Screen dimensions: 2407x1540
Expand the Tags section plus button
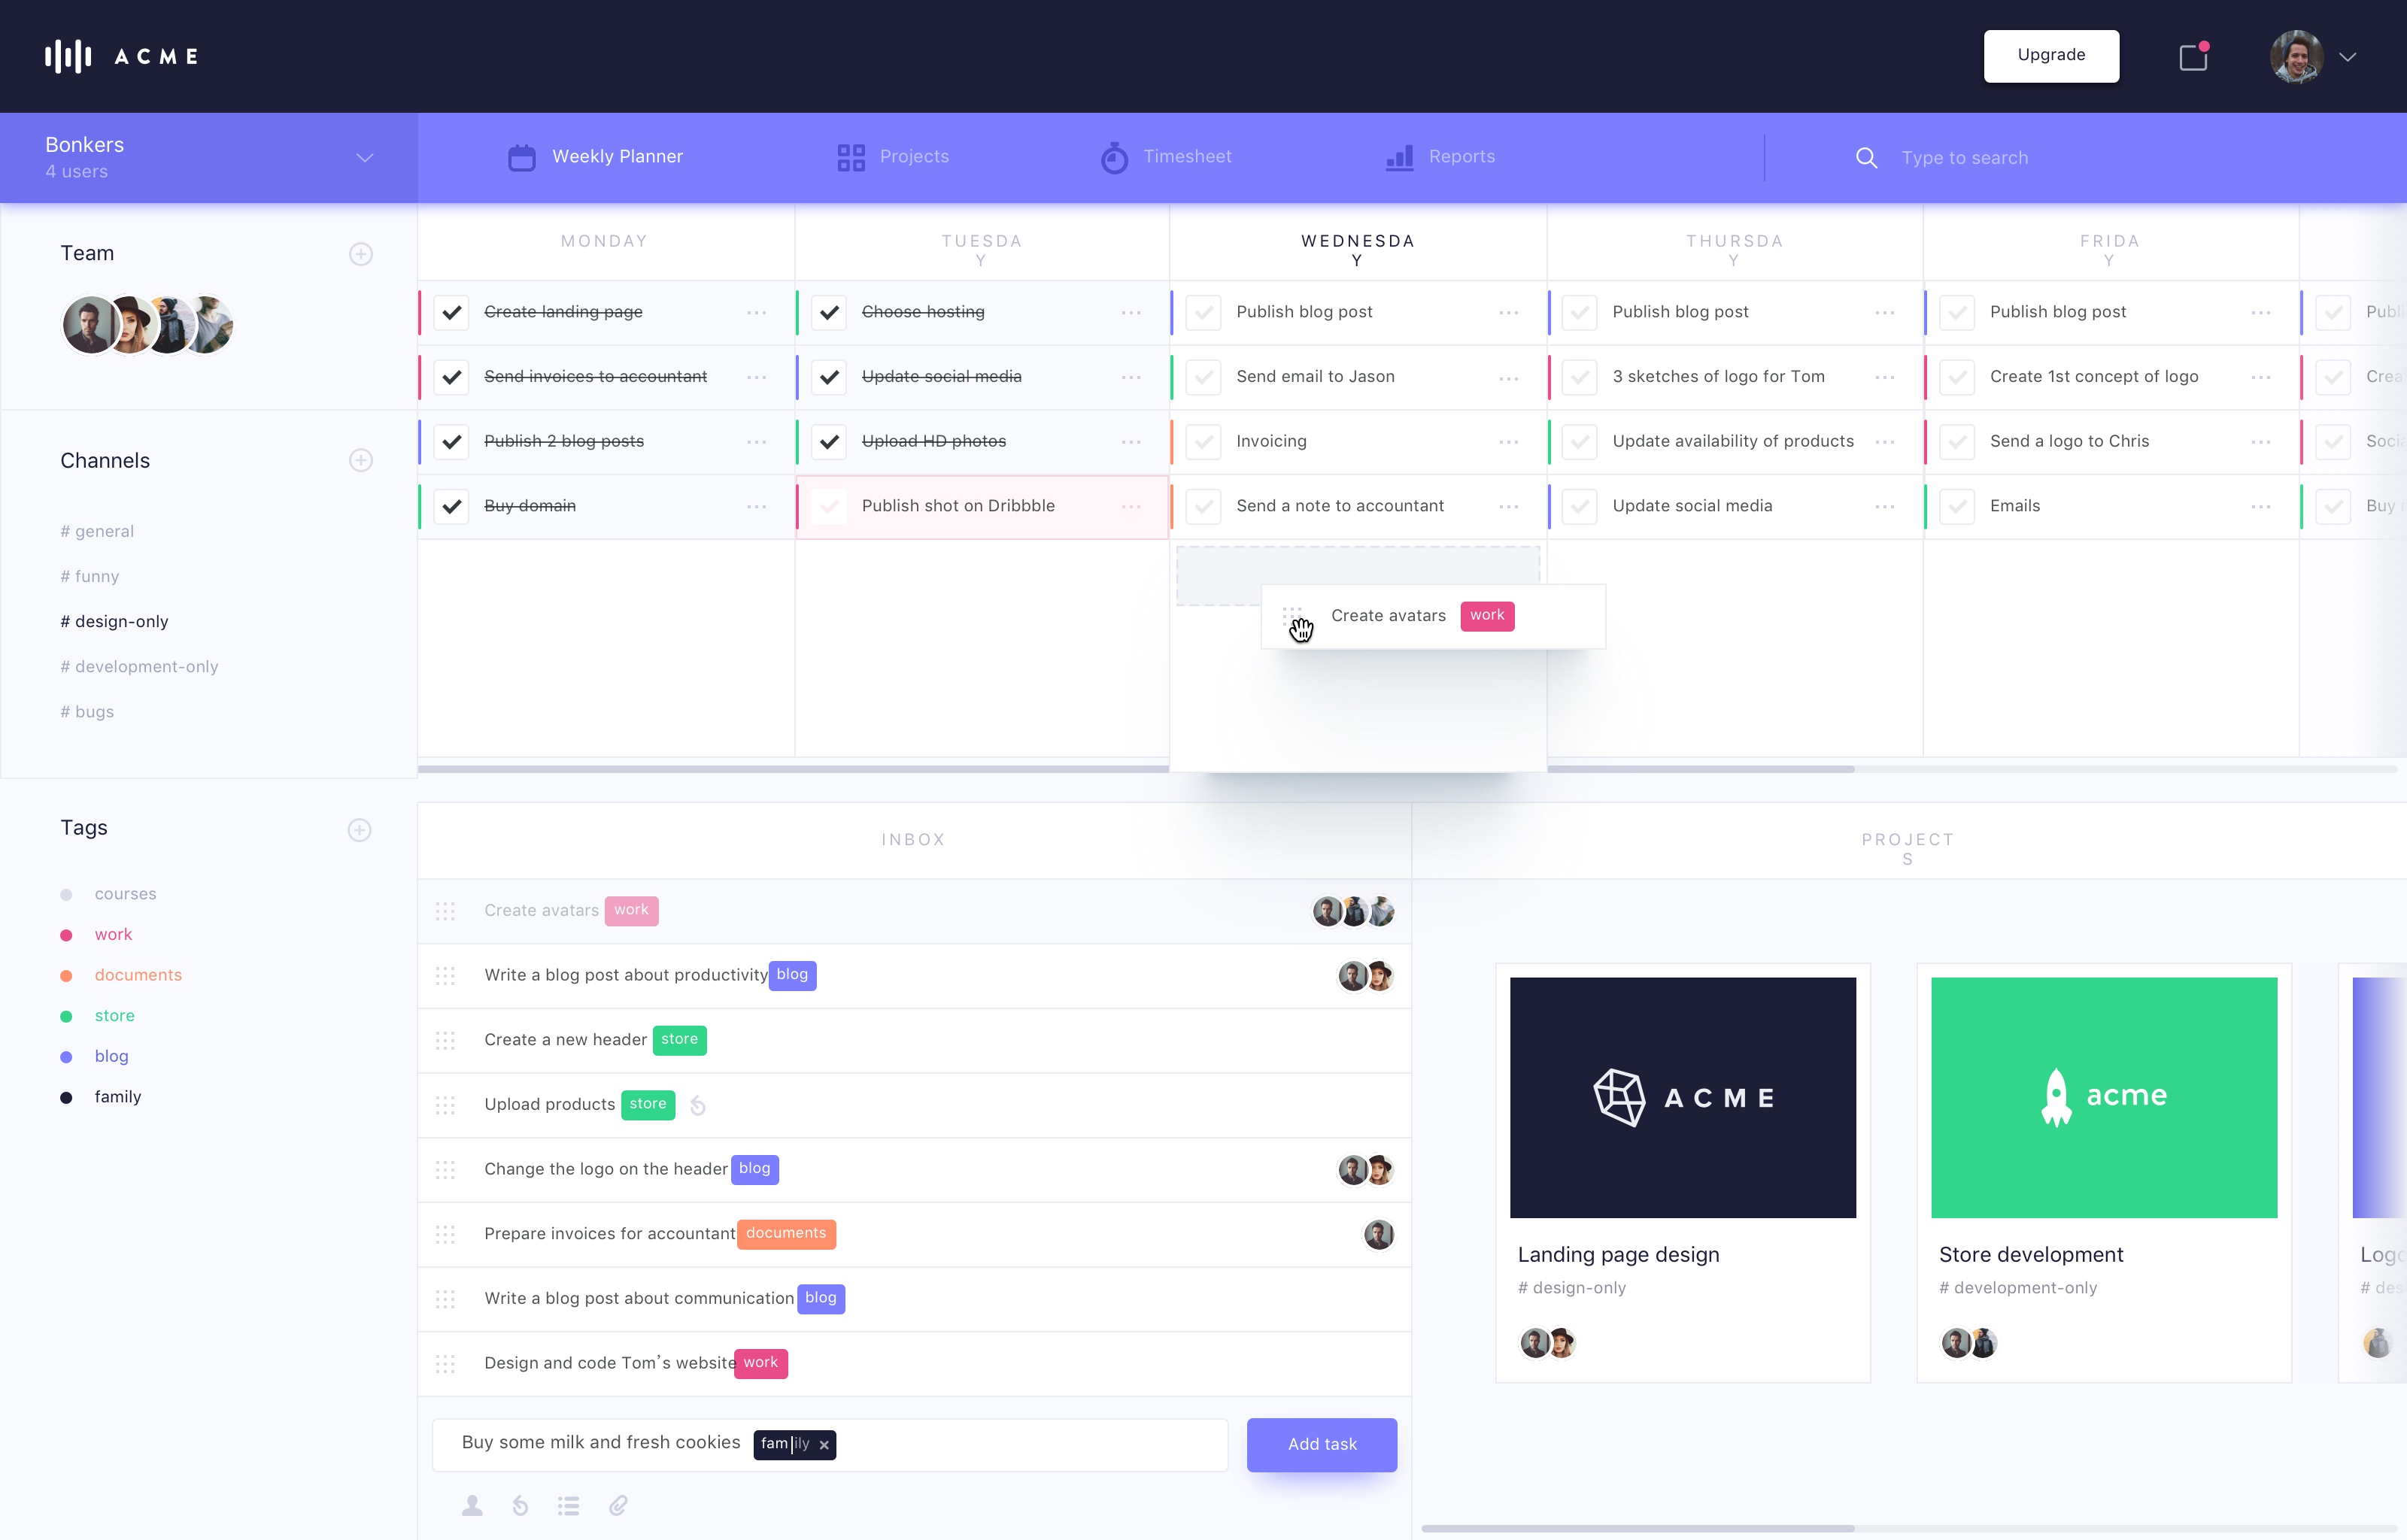tap(361, 828)
